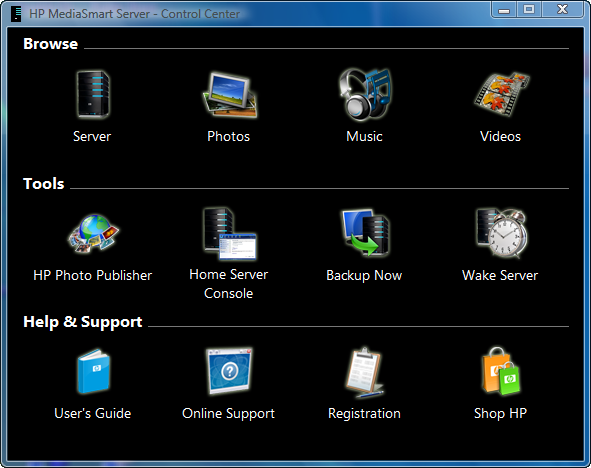Select the "Online Support" text label
Viewport: 591px width, 468px height.
tap(228, 414)
